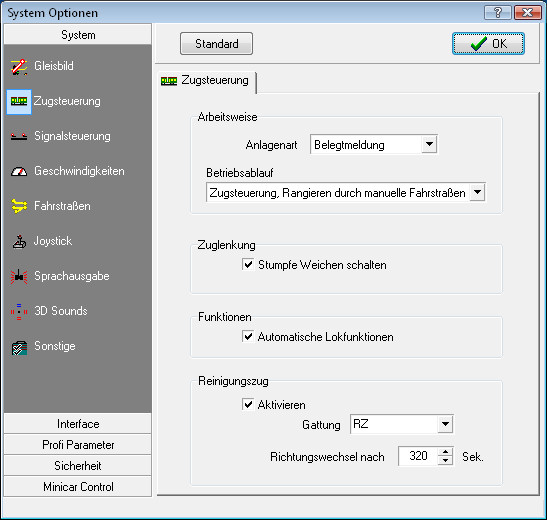The image size is (547, 520).
Task: Open the Profi Parameter section
Action: tap(78, 445)
